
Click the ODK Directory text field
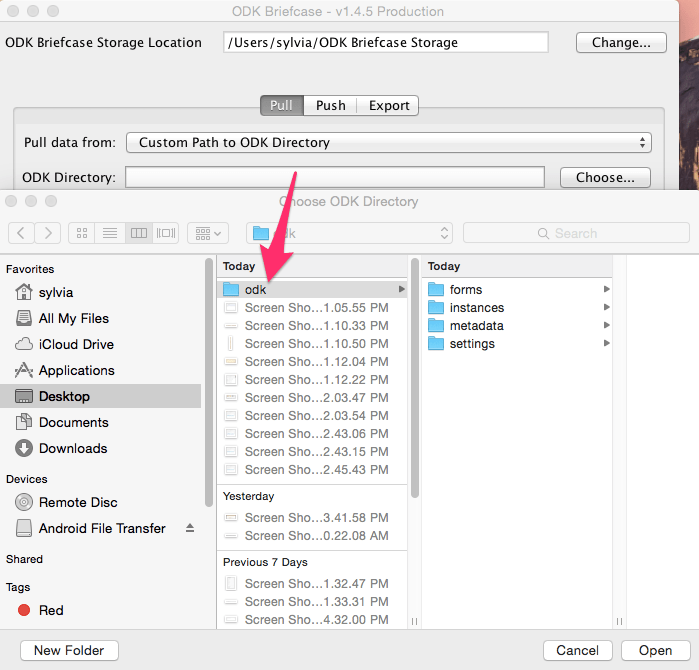[335, 177]
